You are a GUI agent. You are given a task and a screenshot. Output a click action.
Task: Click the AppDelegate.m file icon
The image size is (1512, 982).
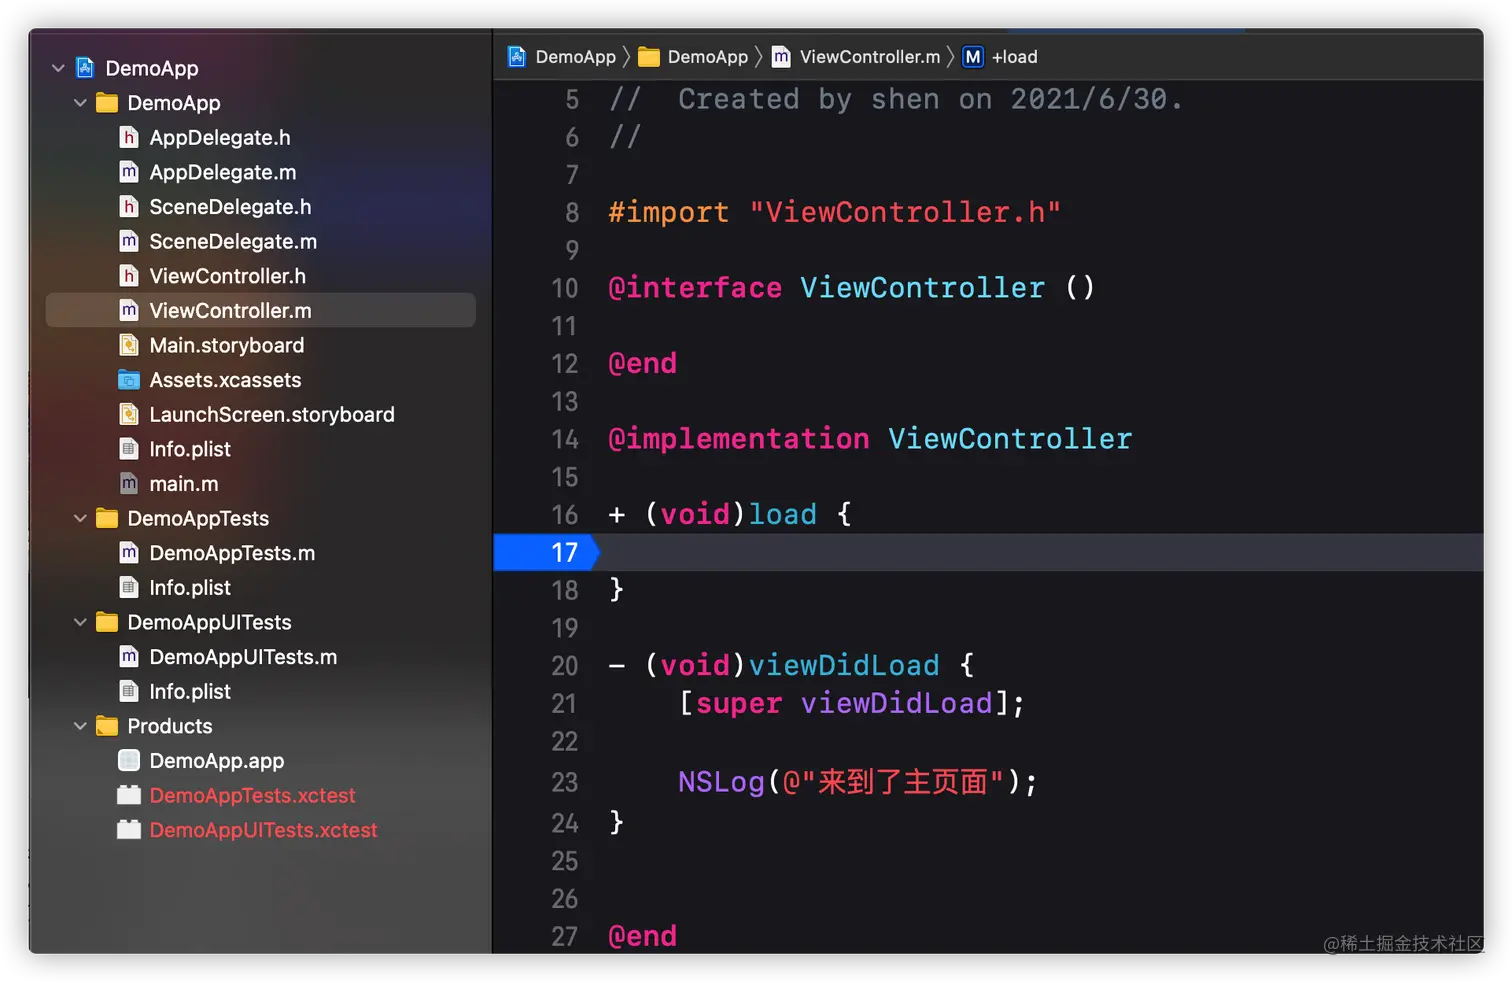[129, 172]
